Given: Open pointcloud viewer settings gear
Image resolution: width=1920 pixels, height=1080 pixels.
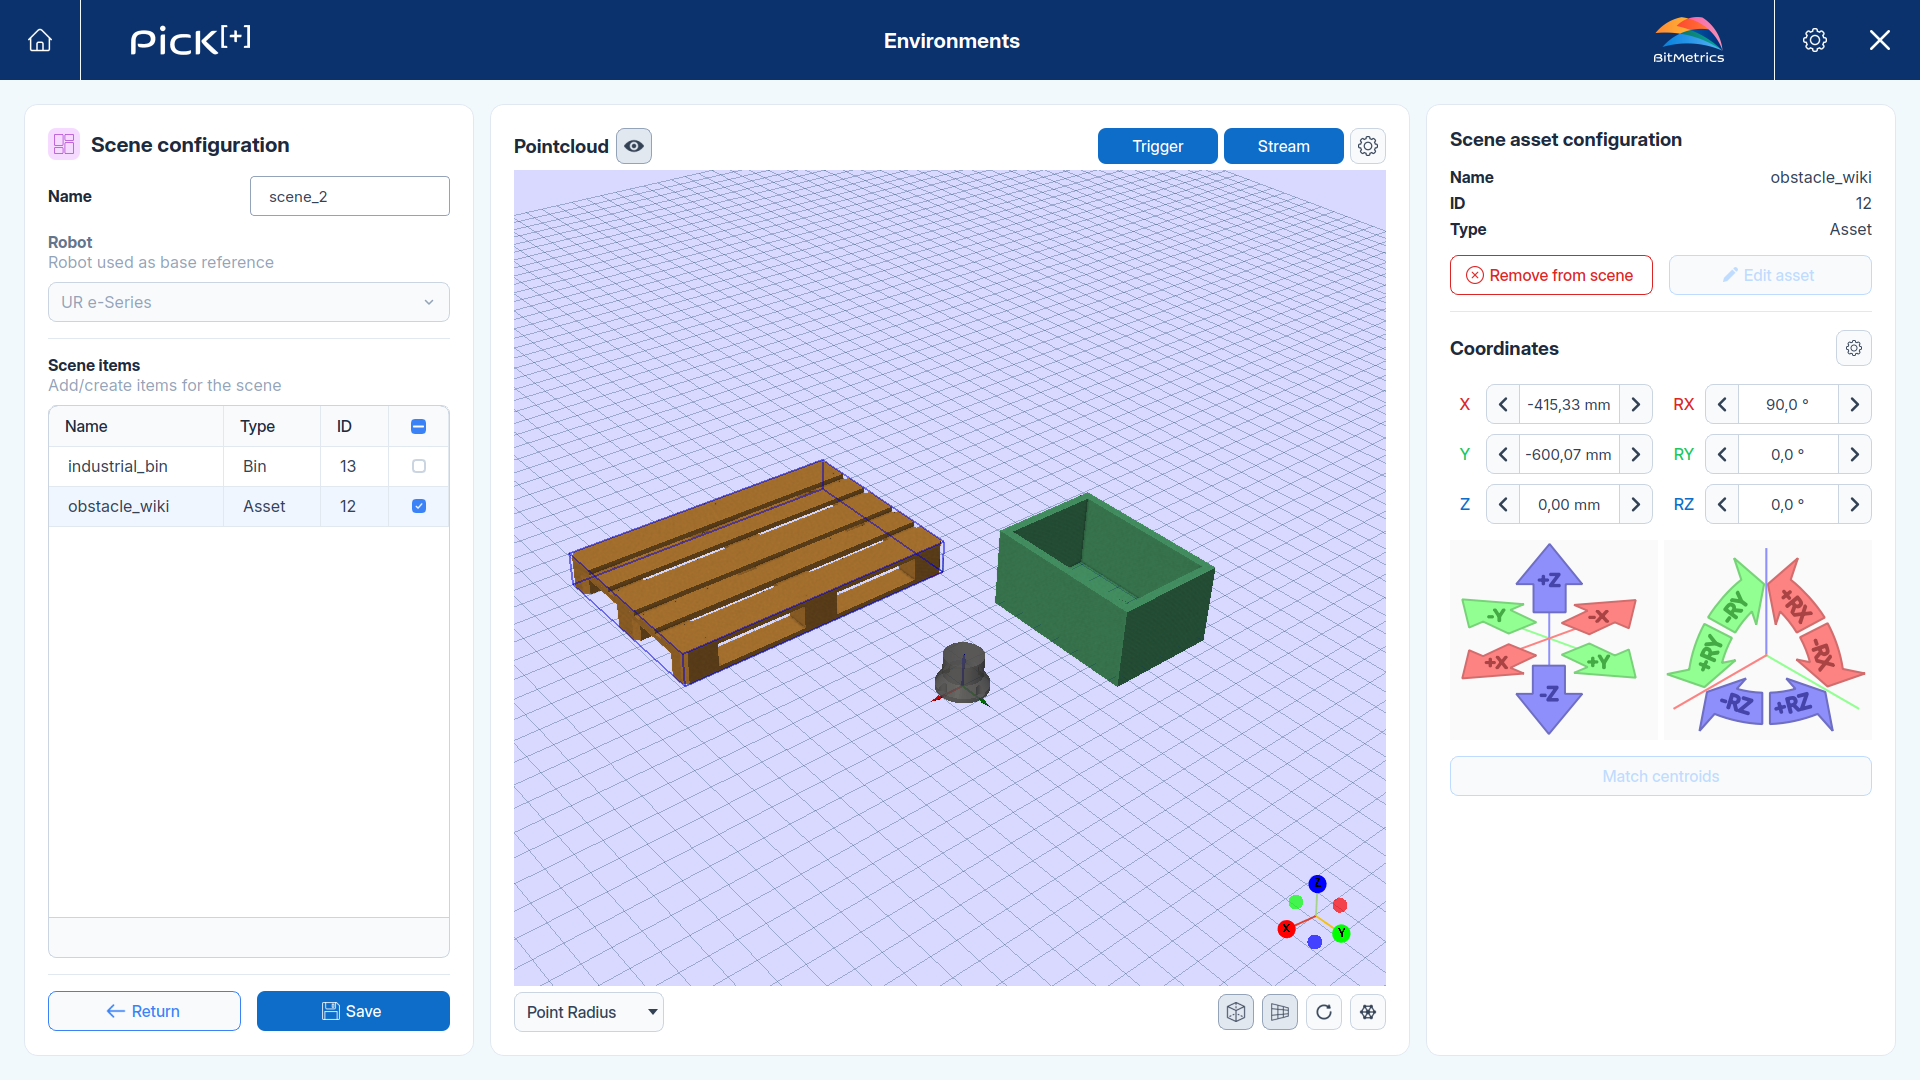Looking at the screenshot, I should [1368, 146].
